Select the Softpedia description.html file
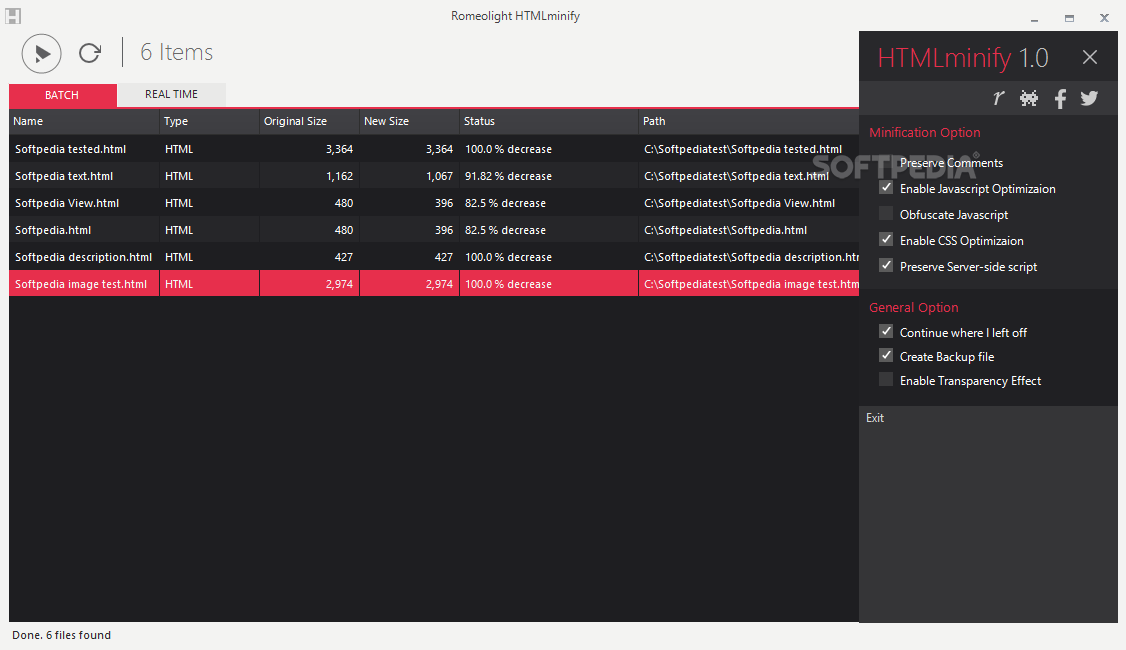The image size is (1126, 650). pyautogui.click(x=83, y=257)
